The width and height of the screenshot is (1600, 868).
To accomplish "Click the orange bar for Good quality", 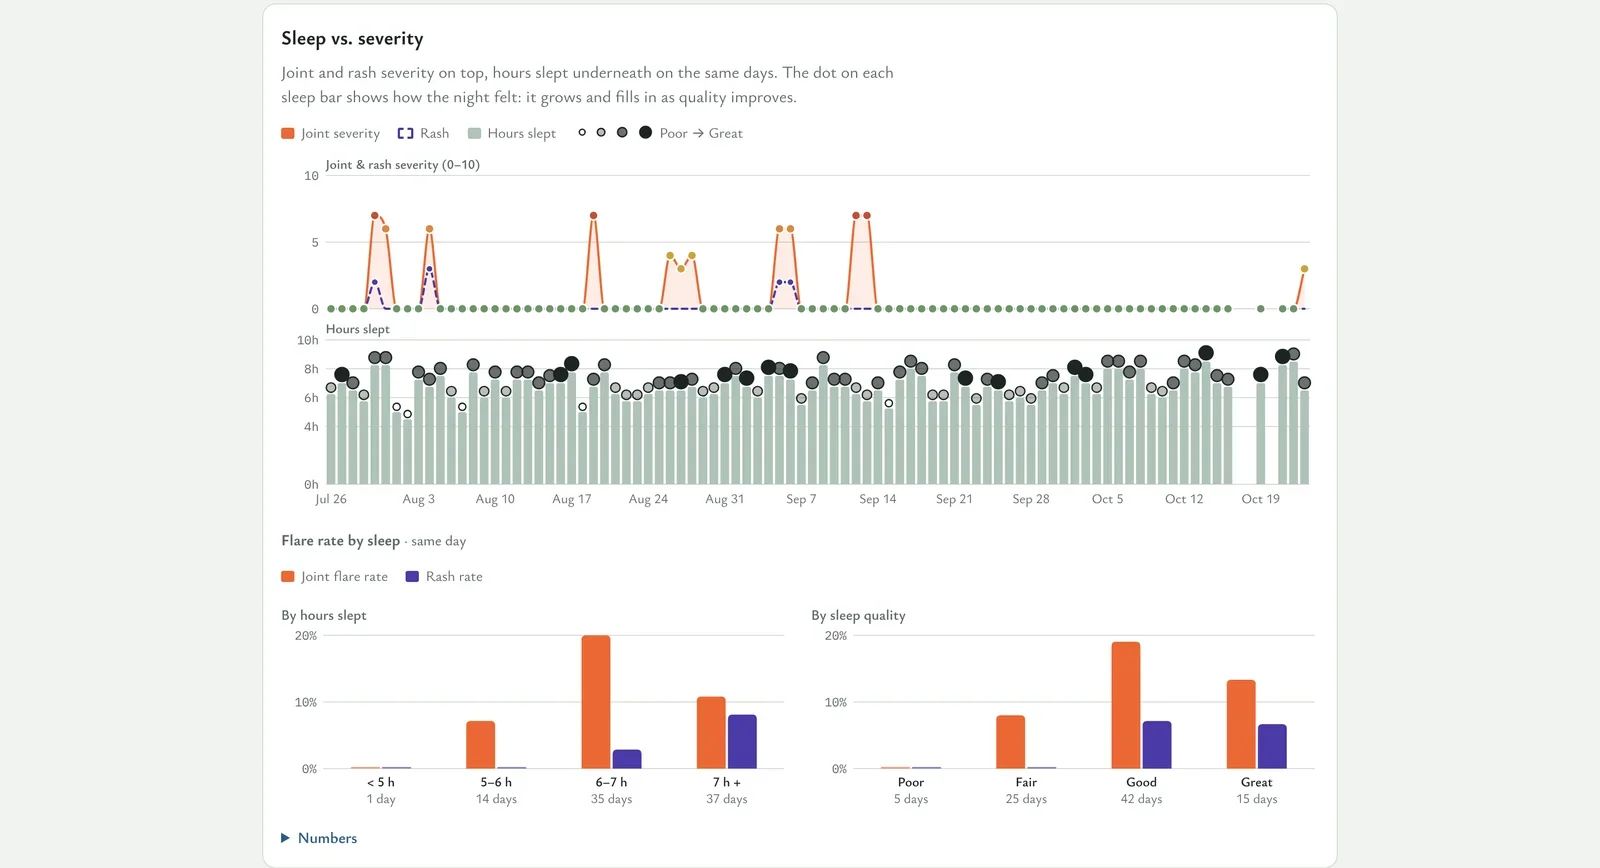I will point(1126,705).
